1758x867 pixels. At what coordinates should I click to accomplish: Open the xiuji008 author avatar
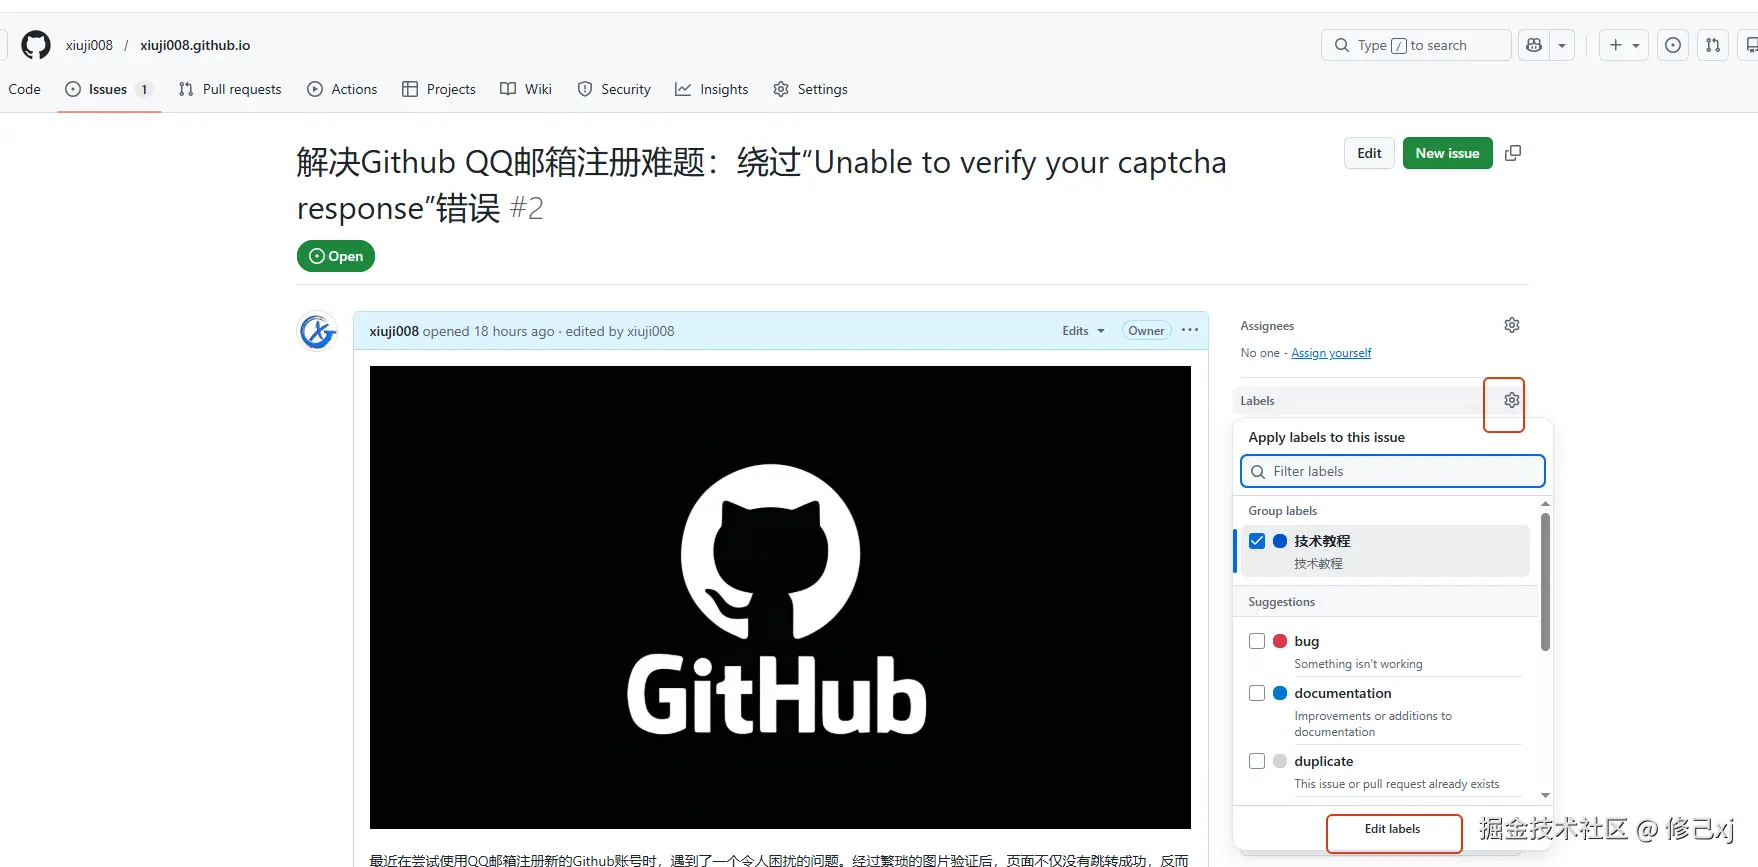coord(318,331)
